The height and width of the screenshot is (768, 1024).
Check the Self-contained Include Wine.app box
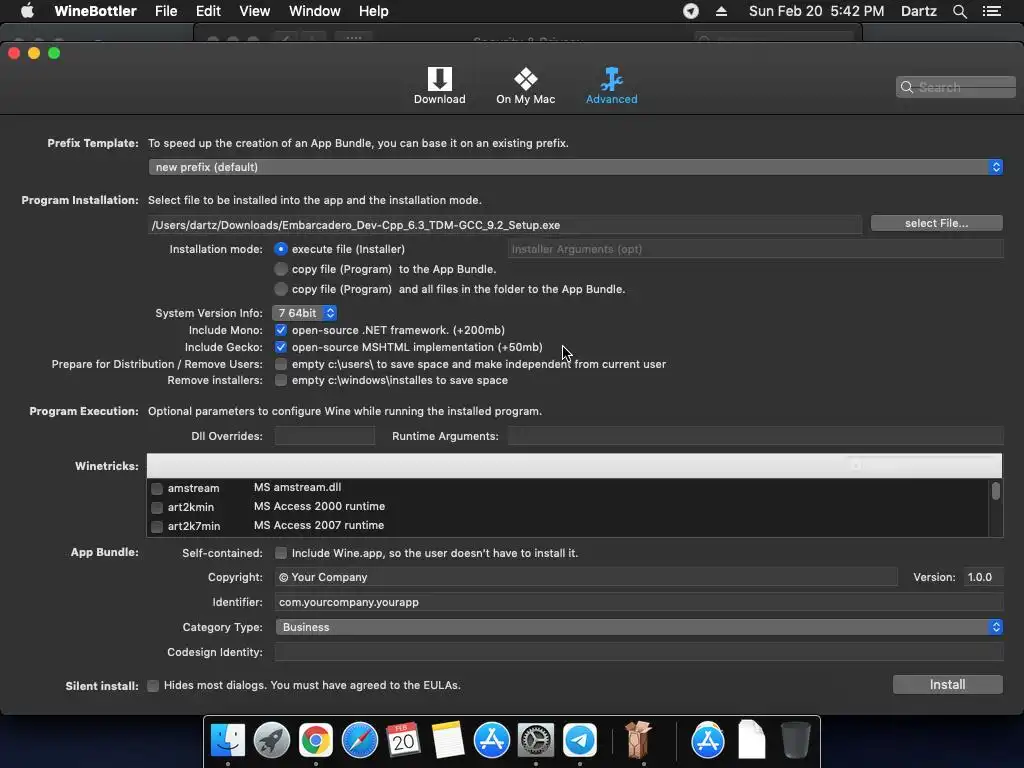click(281, 553)
